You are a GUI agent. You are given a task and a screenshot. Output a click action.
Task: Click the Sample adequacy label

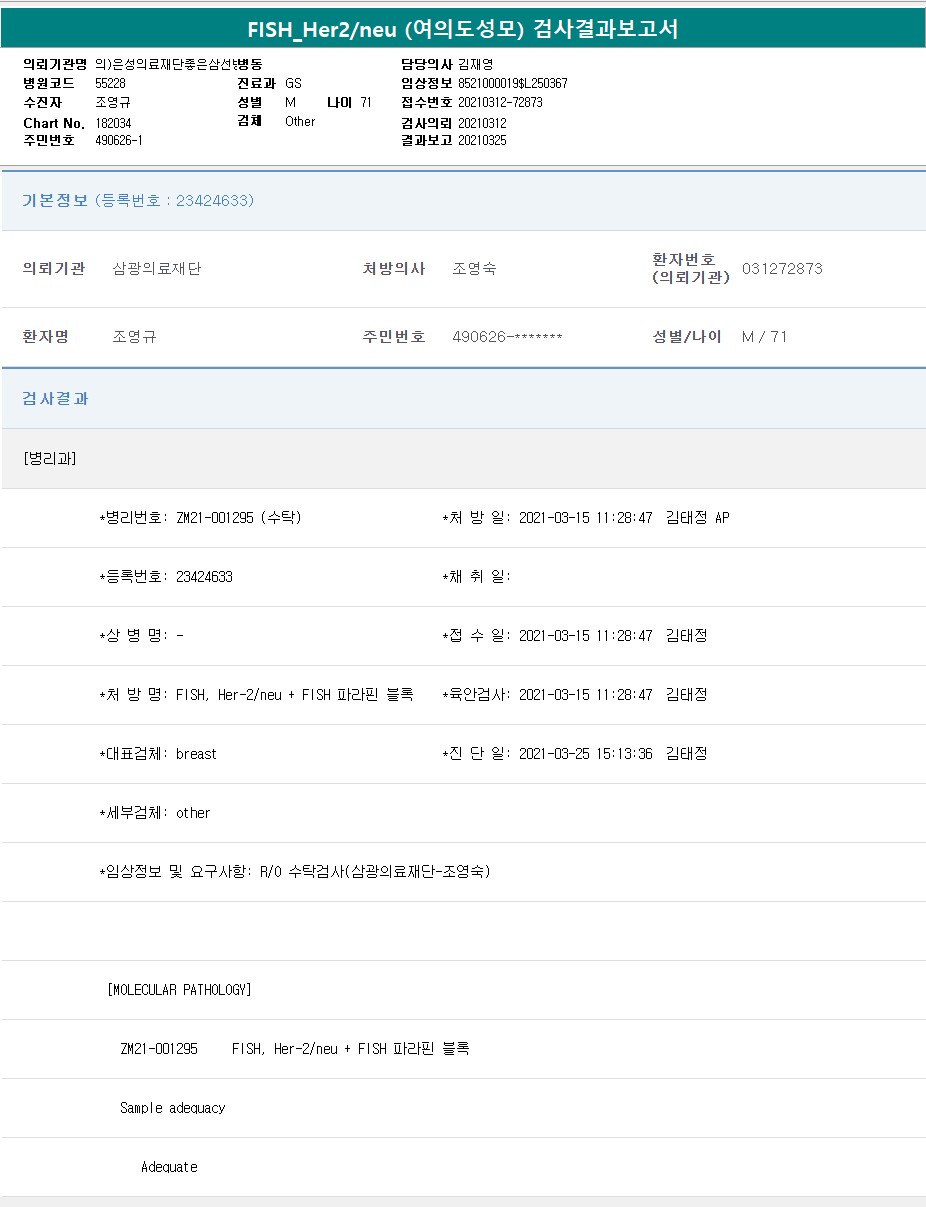pos(172,1108)
